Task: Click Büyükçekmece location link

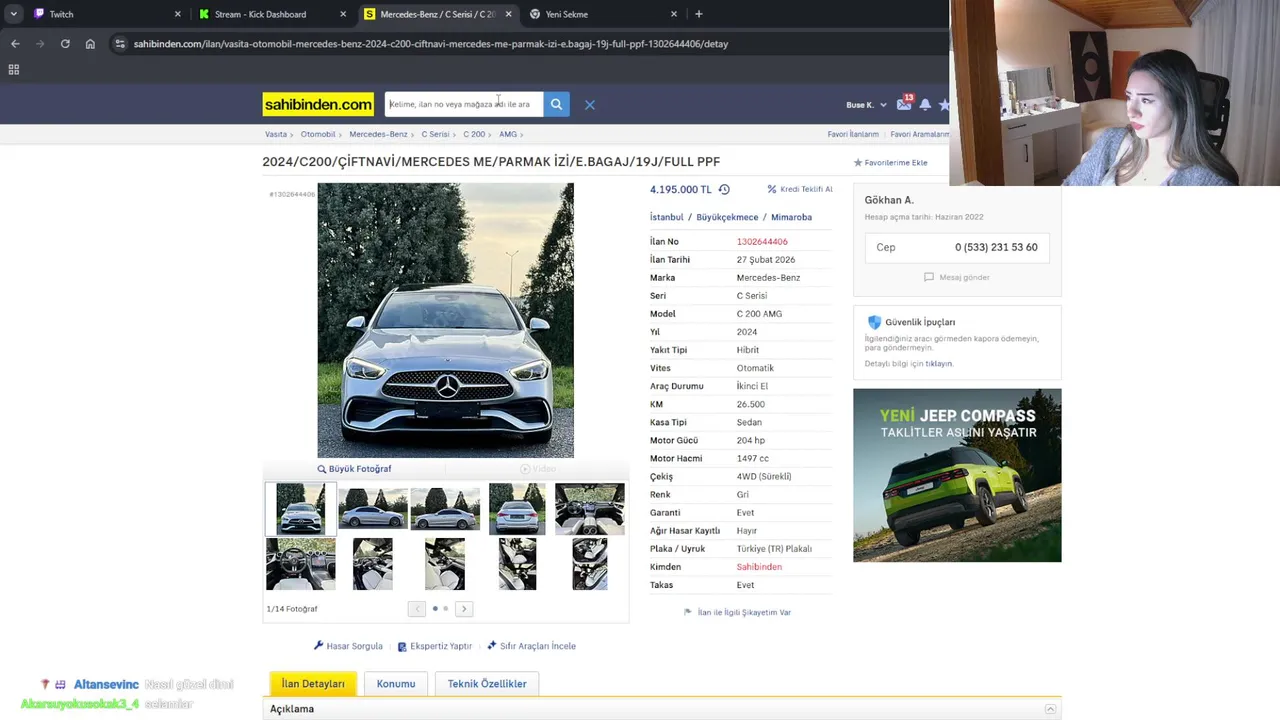Action: tap(727, 217)
